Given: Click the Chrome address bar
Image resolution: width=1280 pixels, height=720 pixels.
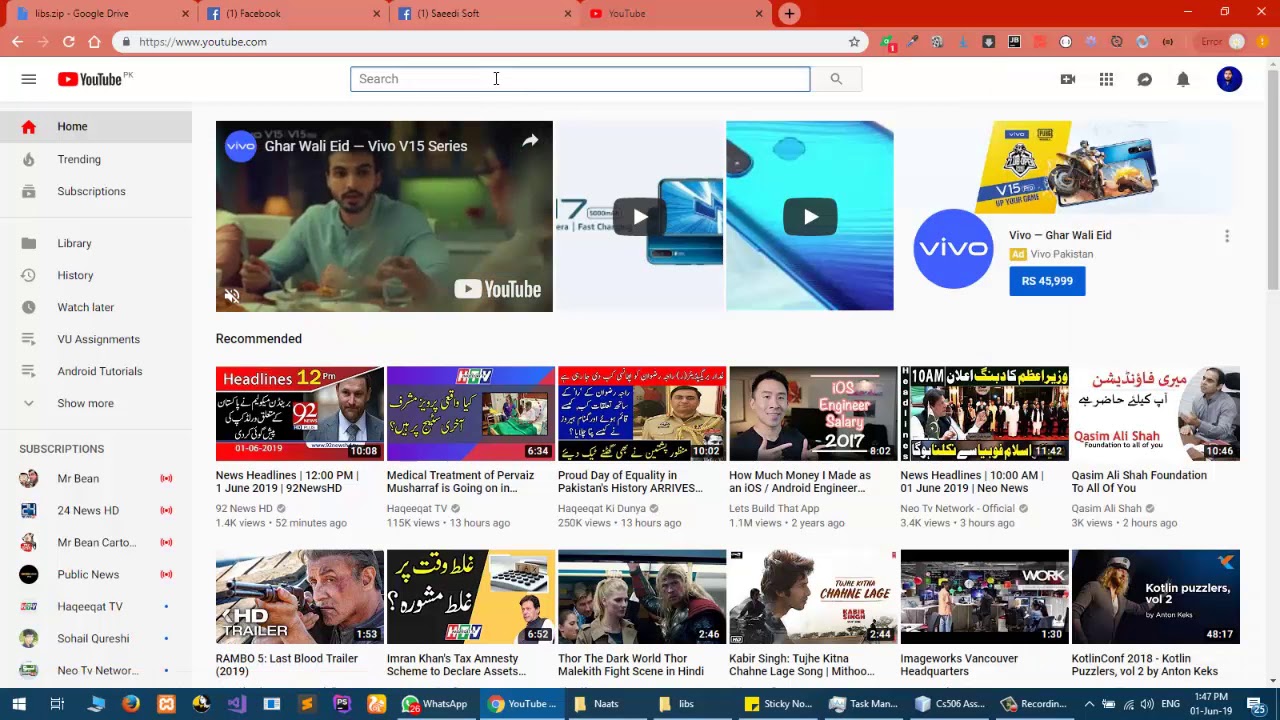Looking at the screenshot, I should 490,42.
